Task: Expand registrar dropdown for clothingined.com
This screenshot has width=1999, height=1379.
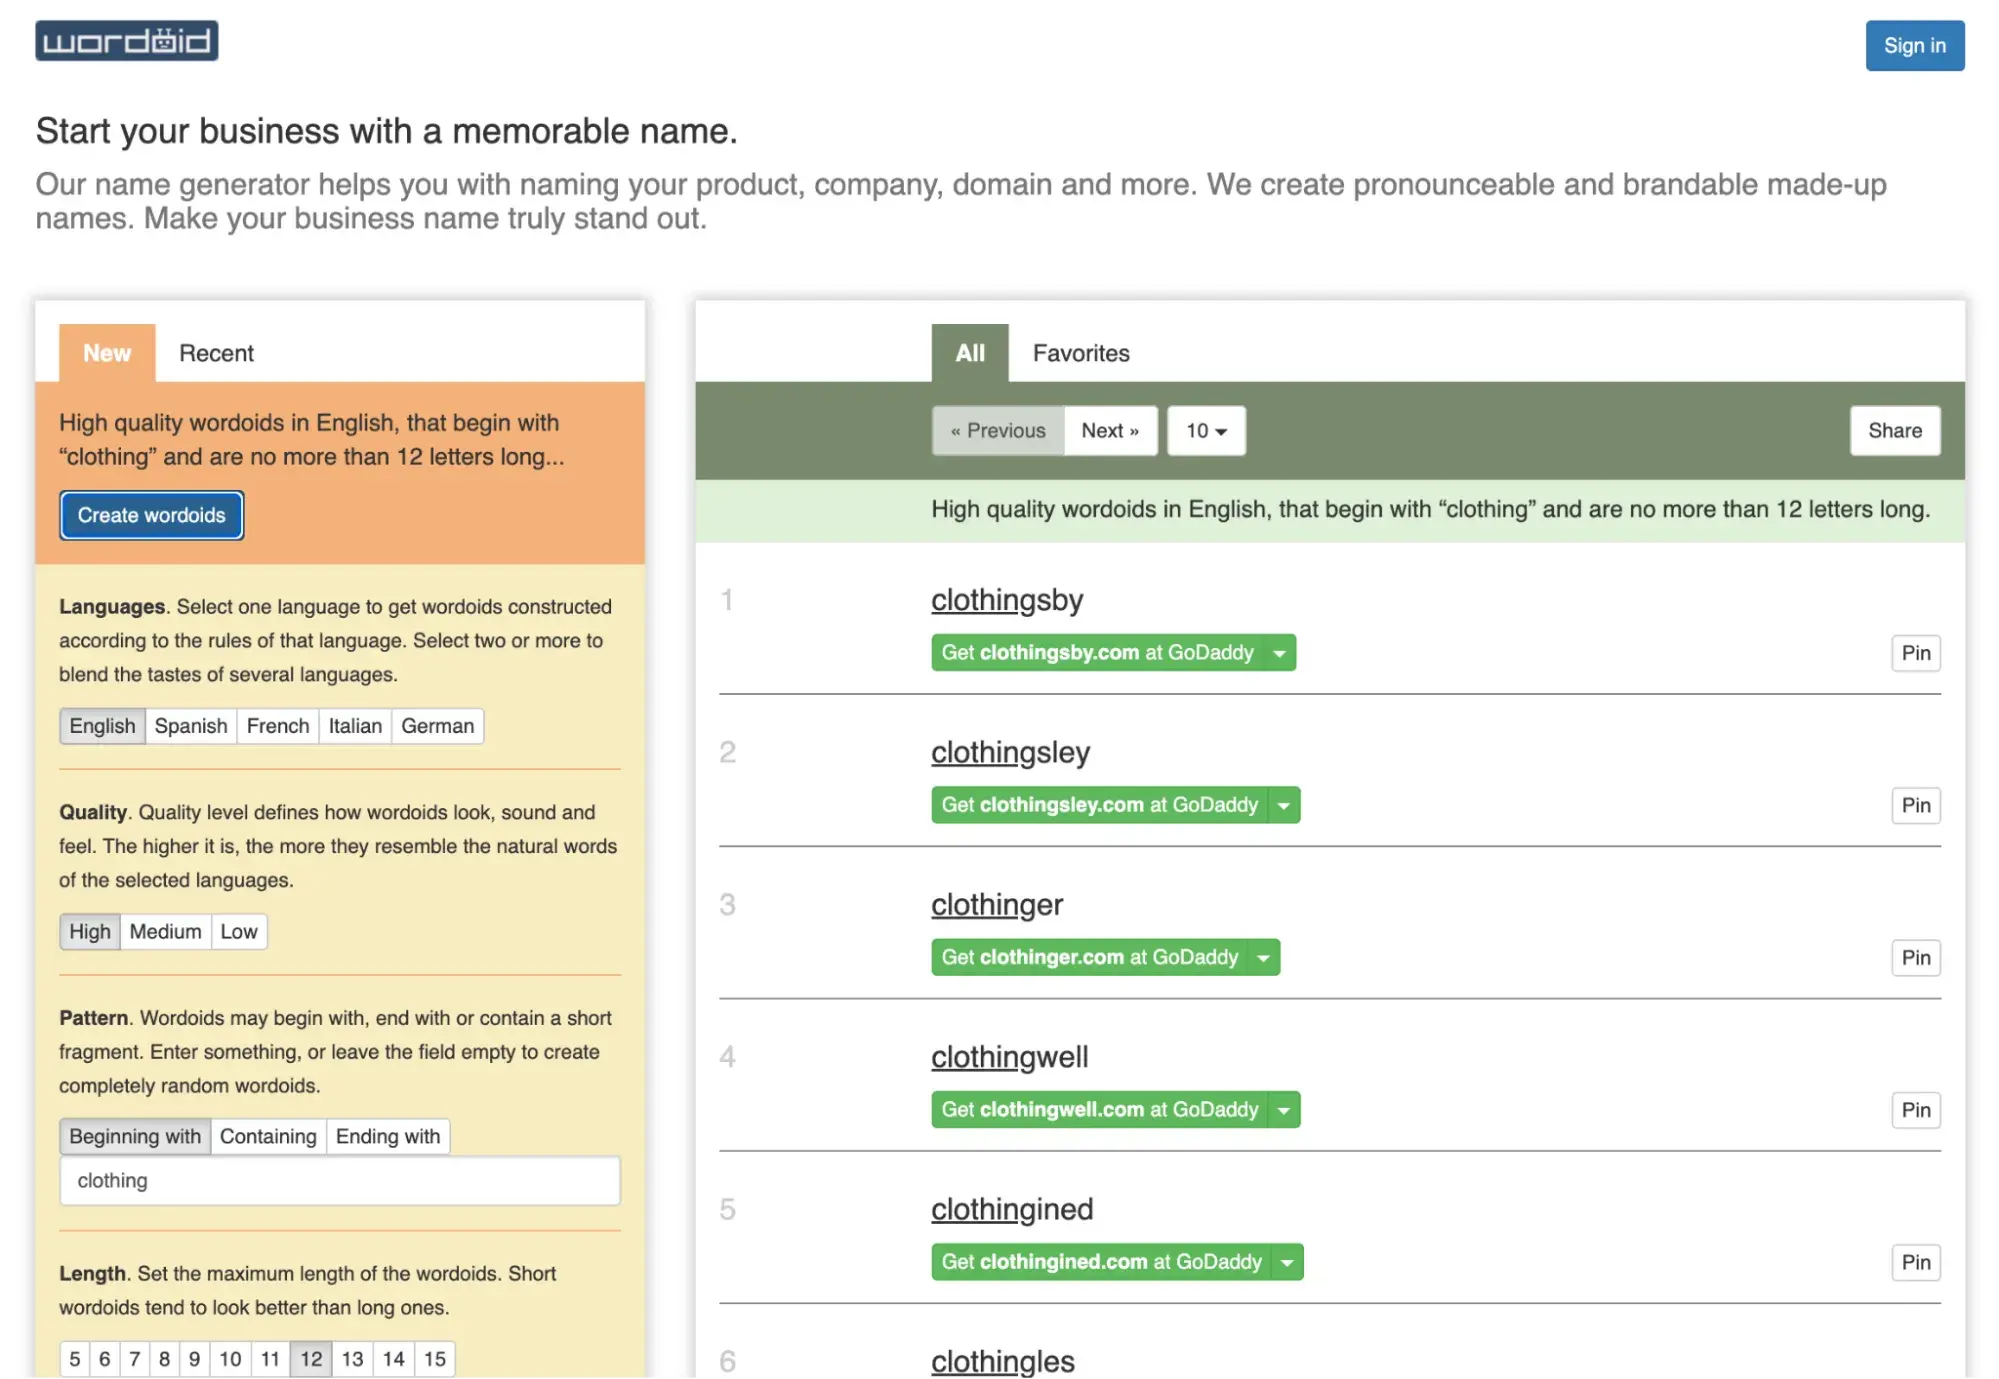Action: click(x=1288, y=1262)
